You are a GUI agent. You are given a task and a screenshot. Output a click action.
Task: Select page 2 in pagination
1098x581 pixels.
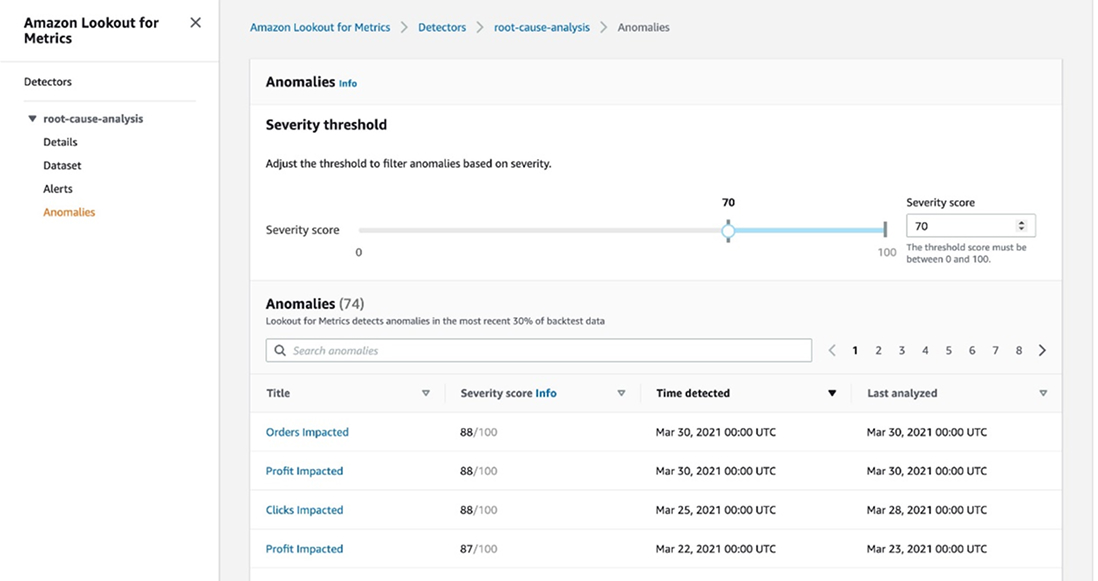[878, 350]
